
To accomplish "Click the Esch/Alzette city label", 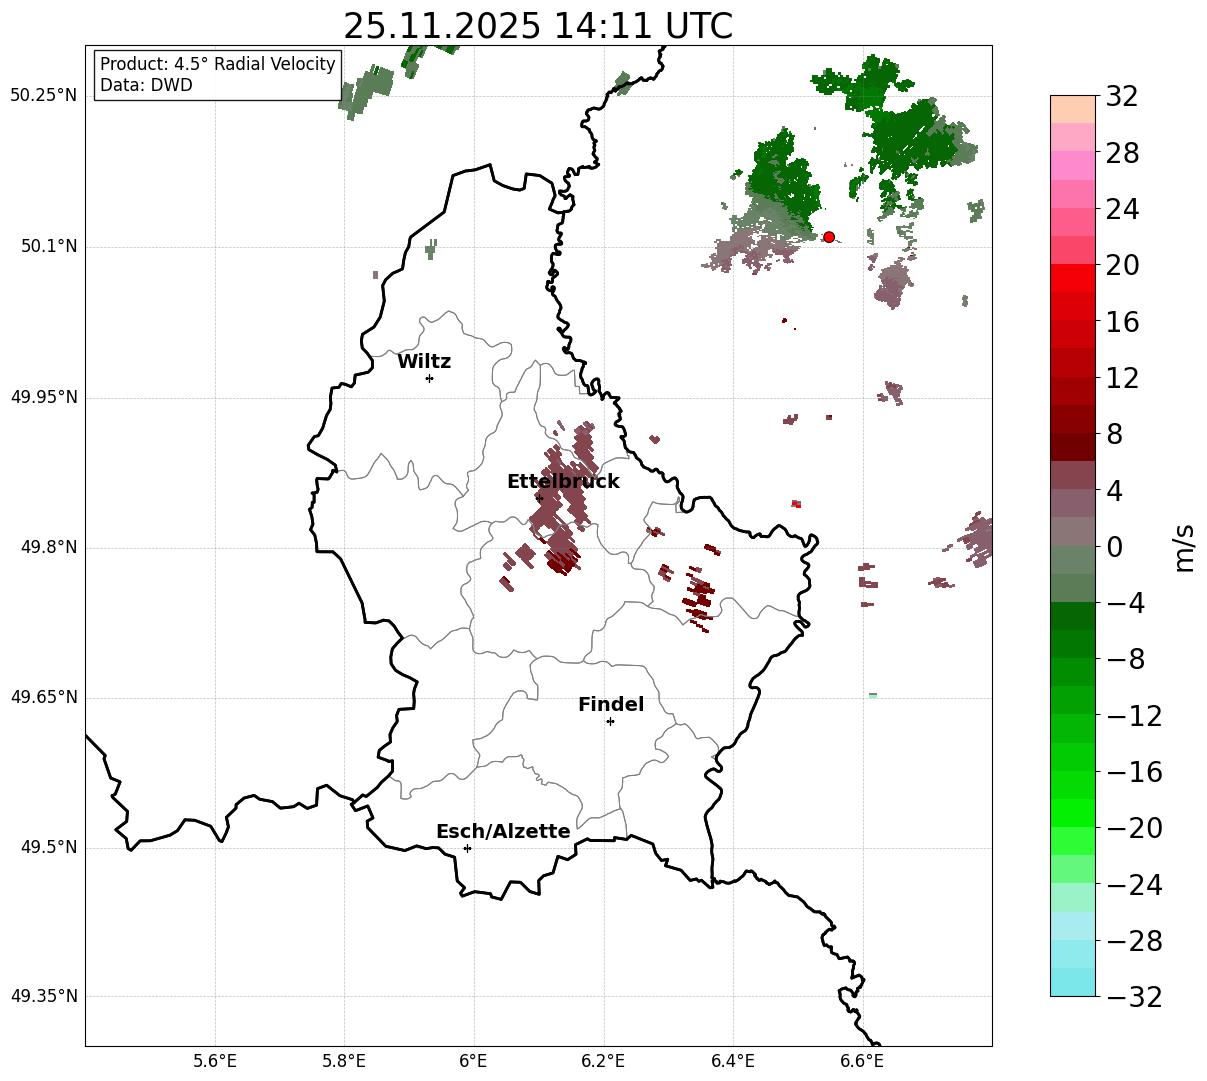I will (503, 832).
